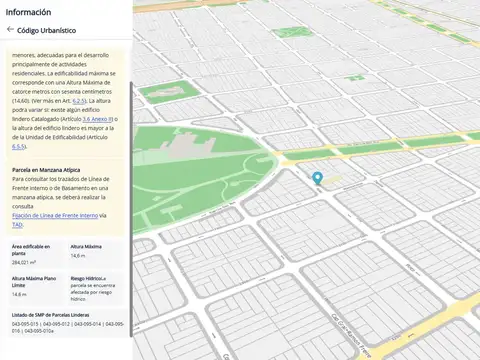480x360 pixels.
Task: Click the side panel vertical scrollbar
Action: tap(131, 209)
